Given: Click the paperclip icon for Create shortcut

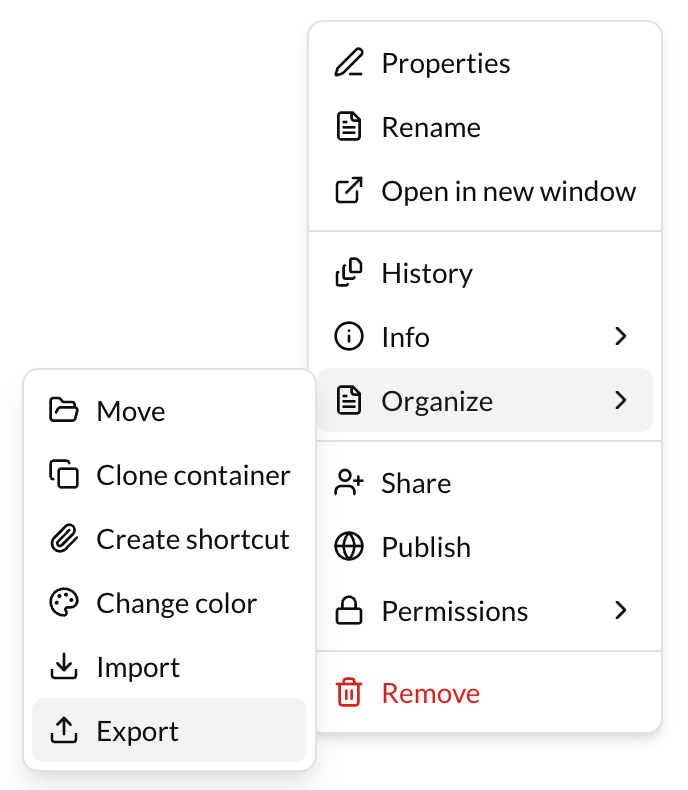Looking at the screenshot, I should tap(63, 540).
